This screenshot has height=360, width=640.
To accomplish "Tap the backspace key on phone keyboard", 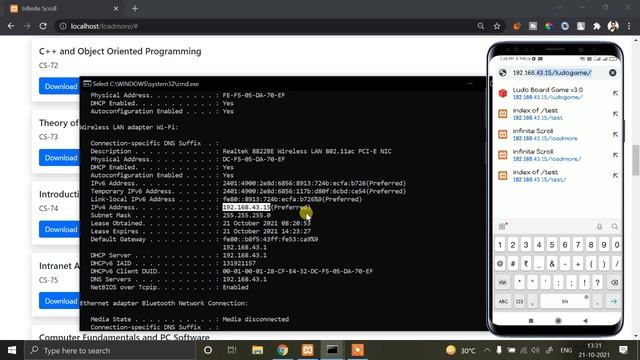I will pyautogui.click(x=614, y=282).
